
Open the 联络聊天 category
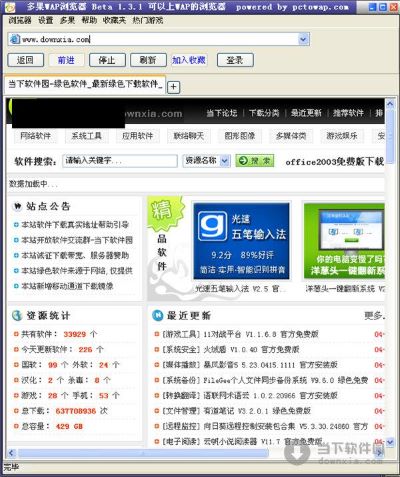click(x=189, y=136)
